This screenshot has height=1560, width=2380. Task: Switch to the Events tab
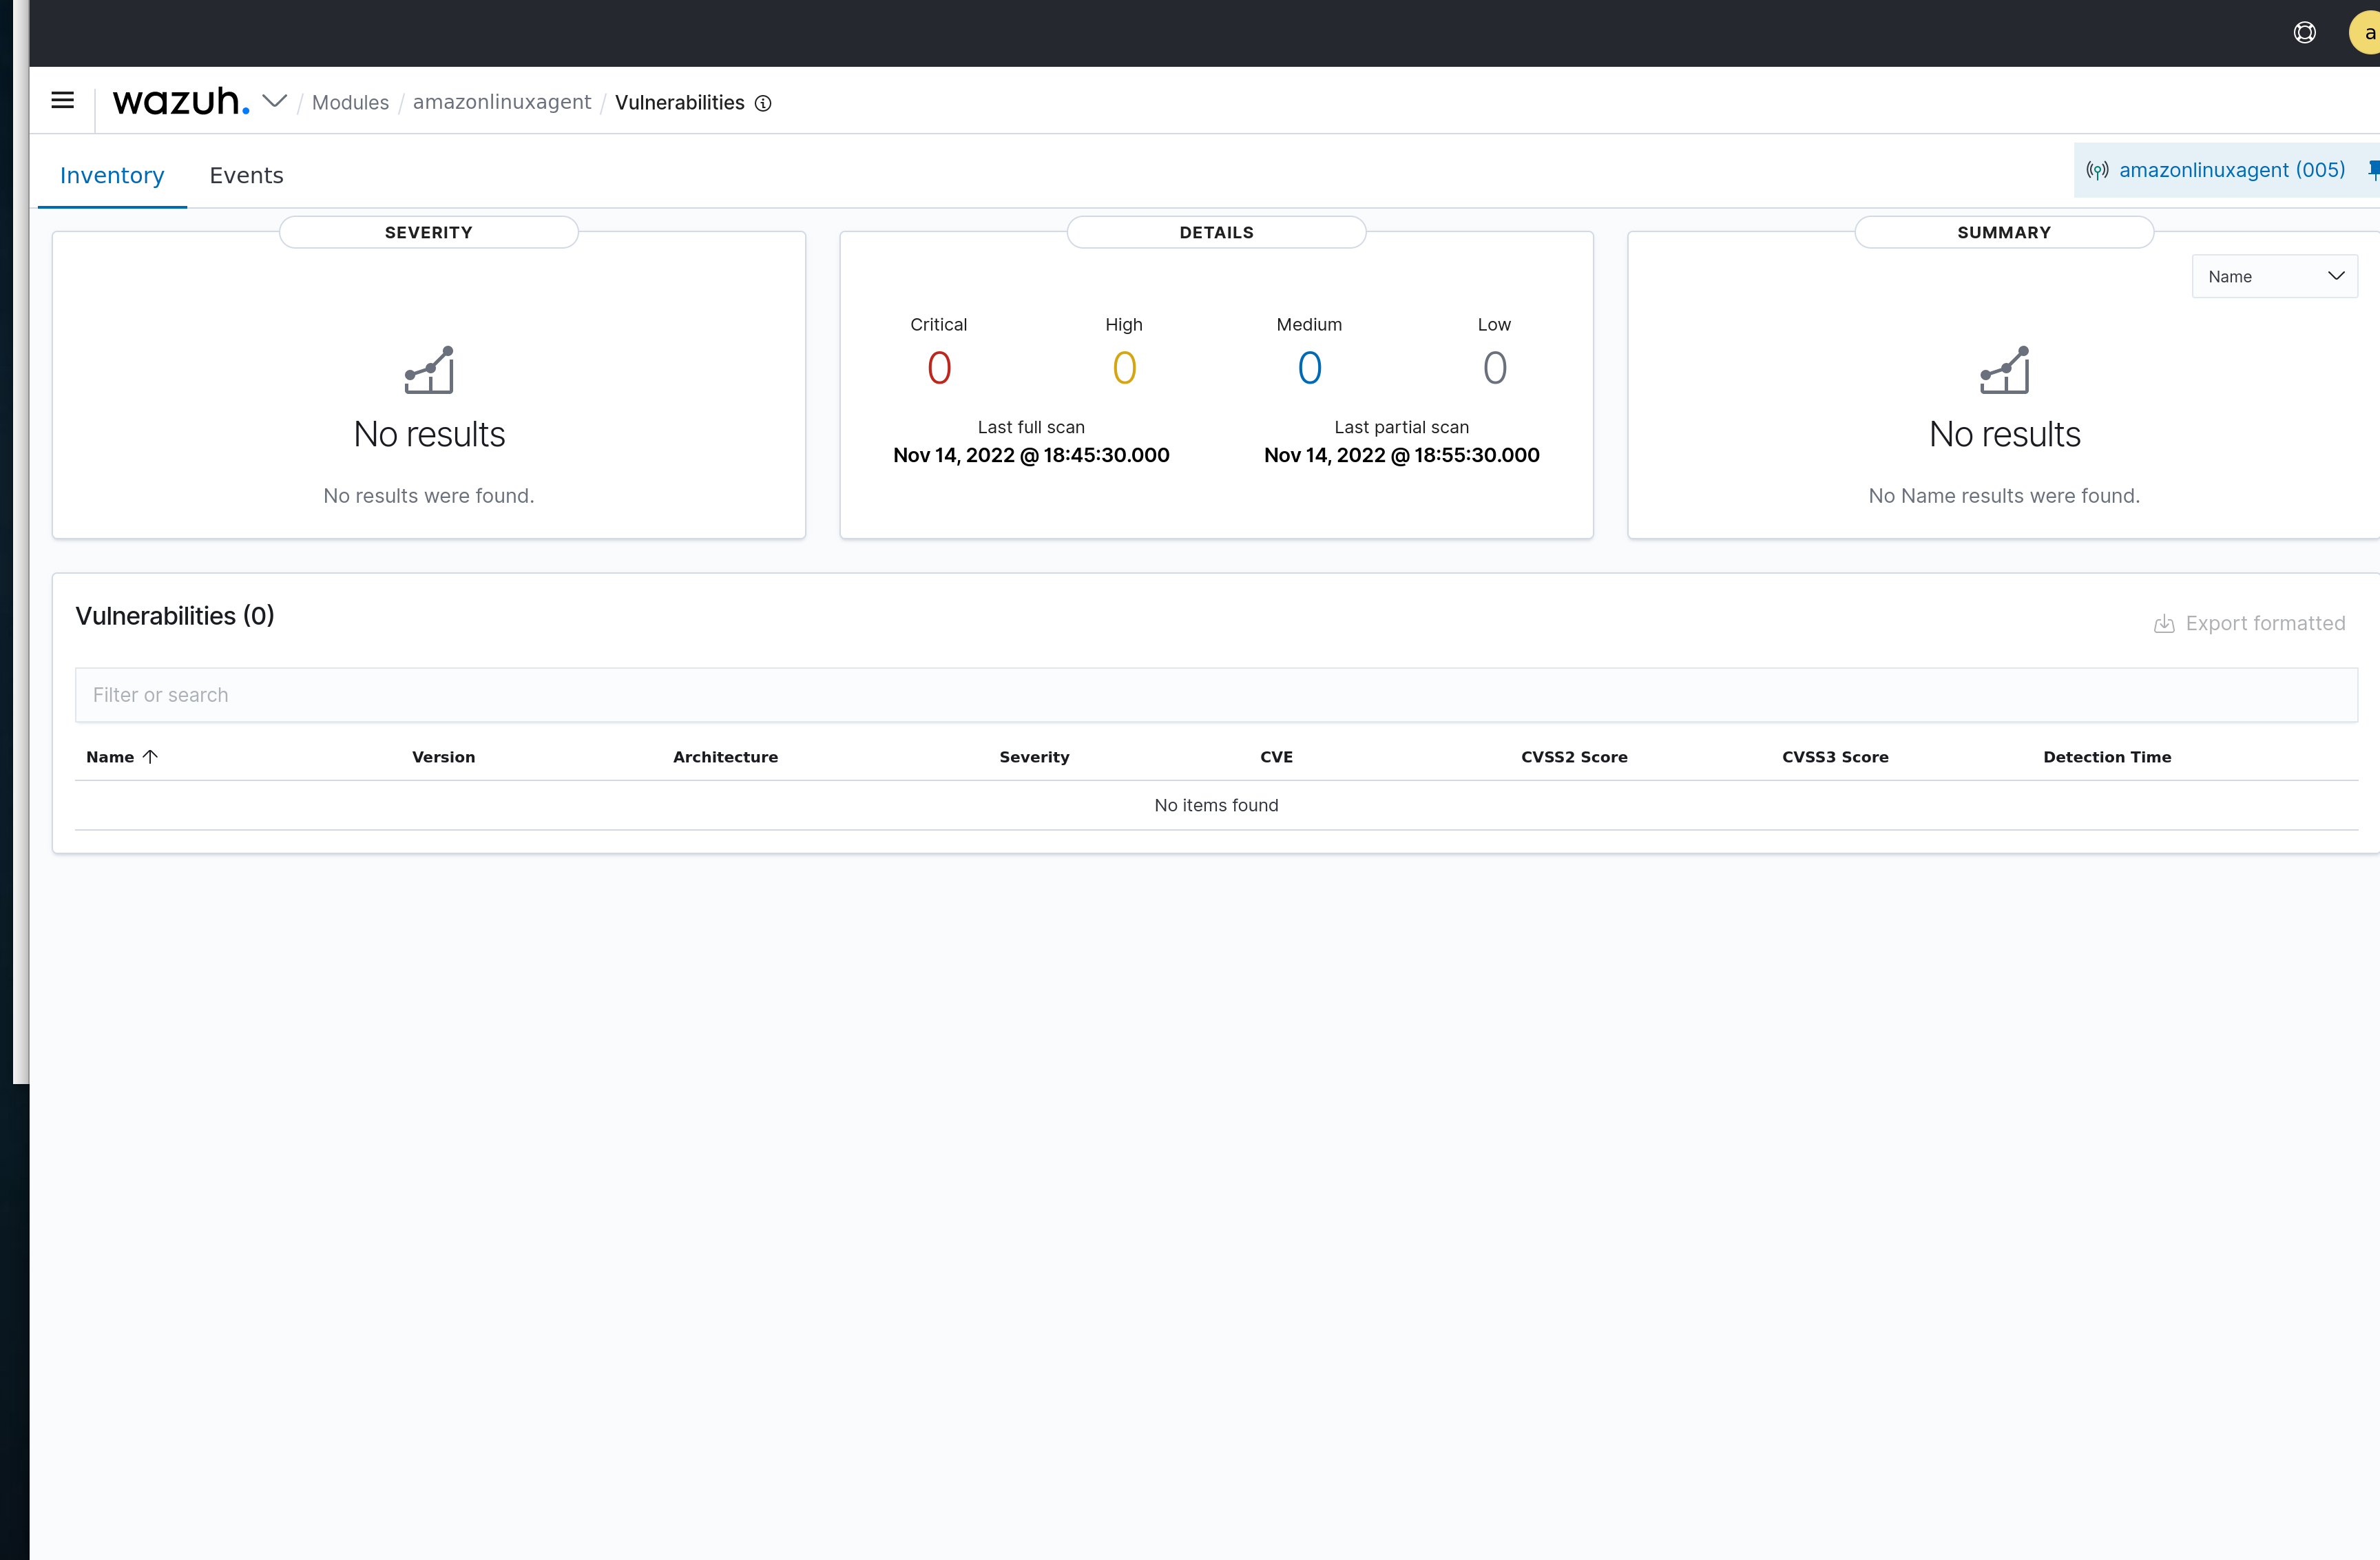tap(246, 175)
